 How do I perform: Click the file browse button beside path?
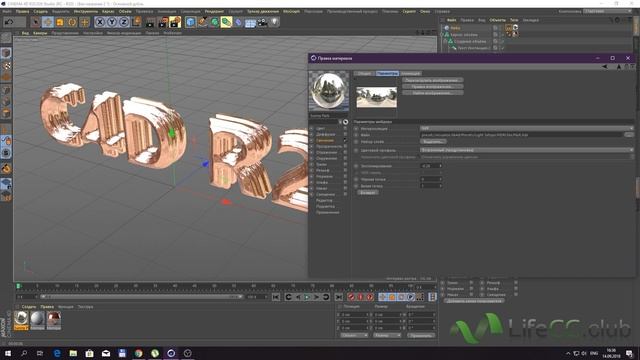pos(629,135)
